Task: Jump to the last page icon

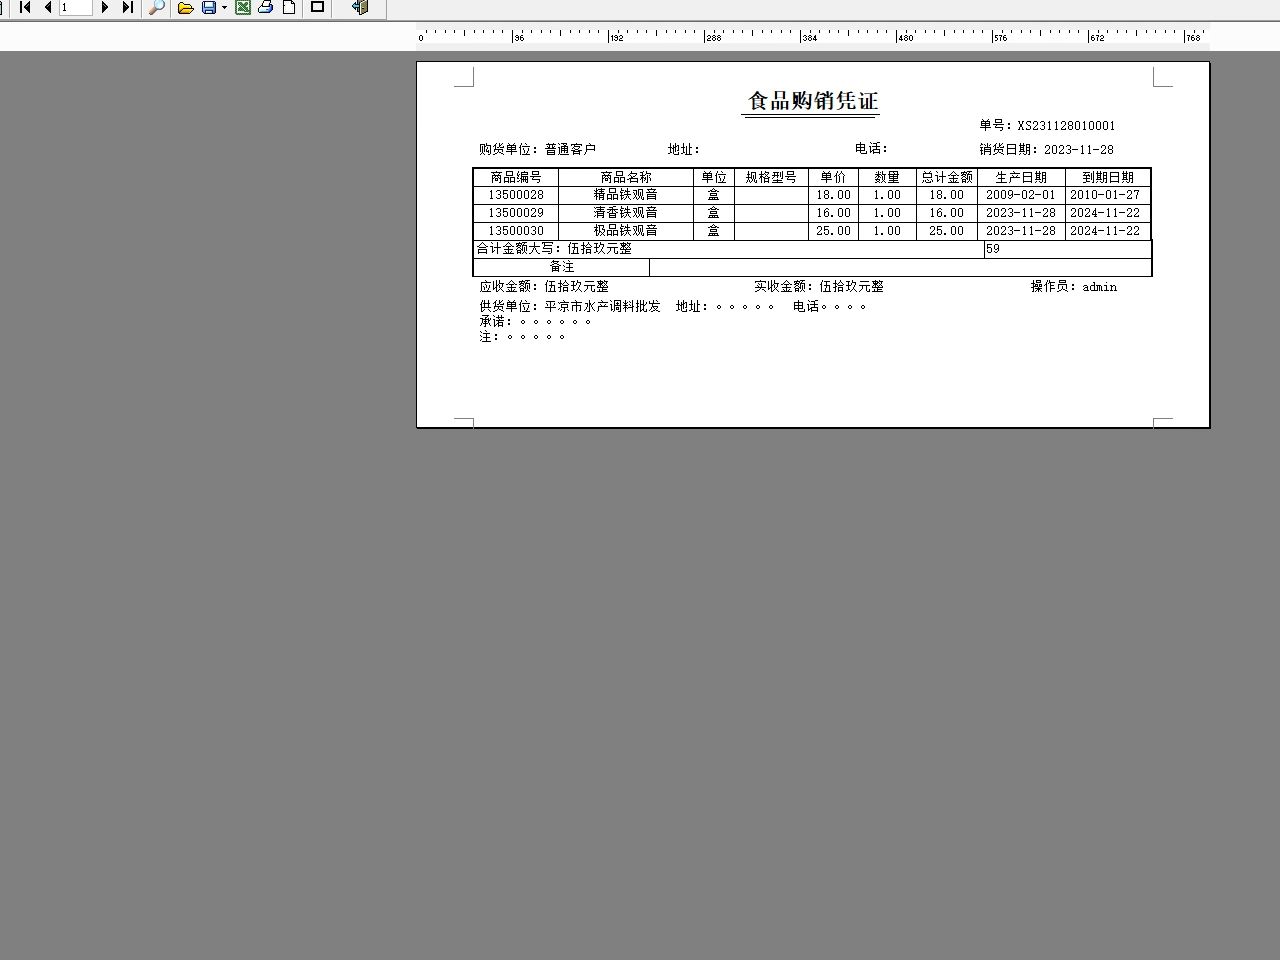Action: 127,7
